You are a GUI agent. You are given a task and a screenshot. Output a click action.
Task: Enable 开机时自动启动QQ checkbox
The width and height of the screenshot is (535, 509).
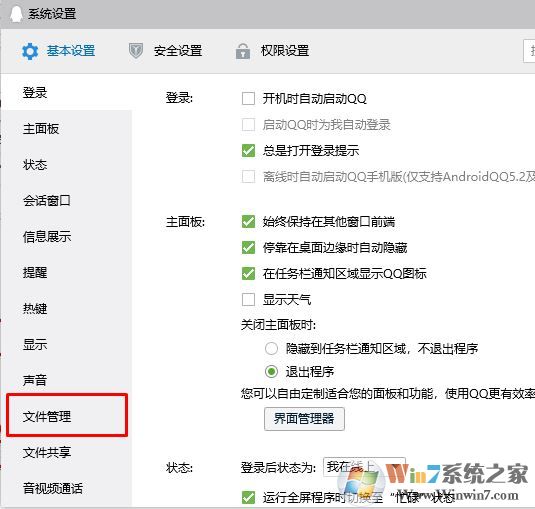[x=248, y=99]
